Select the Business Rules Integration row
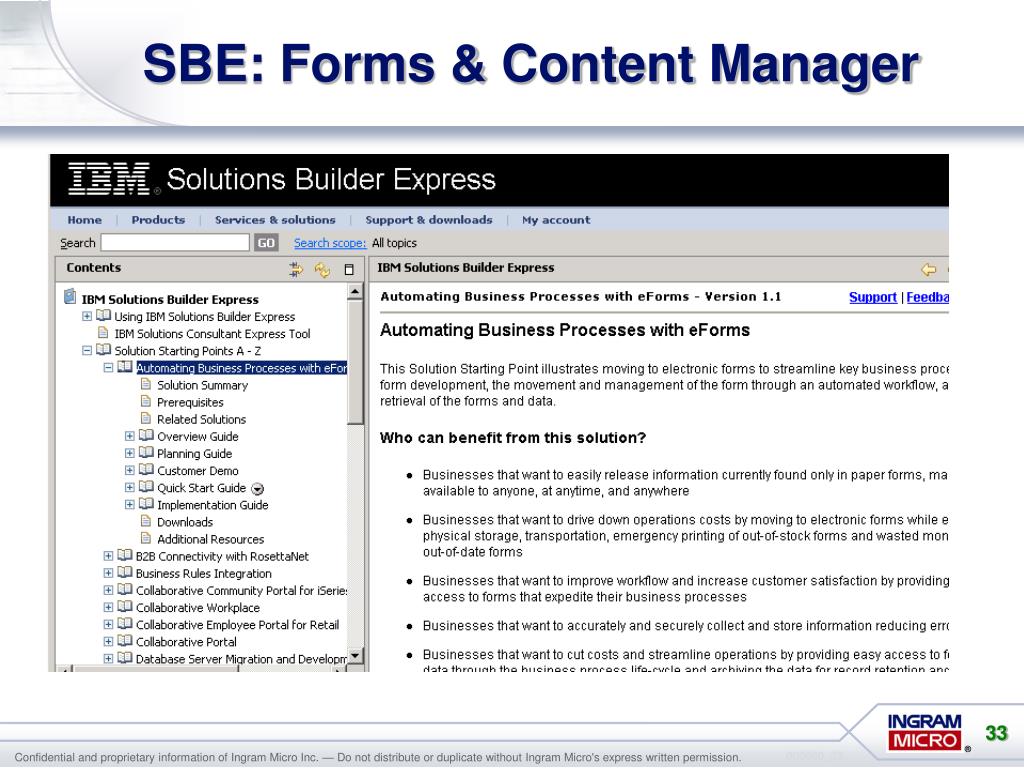 coord(203,573)
